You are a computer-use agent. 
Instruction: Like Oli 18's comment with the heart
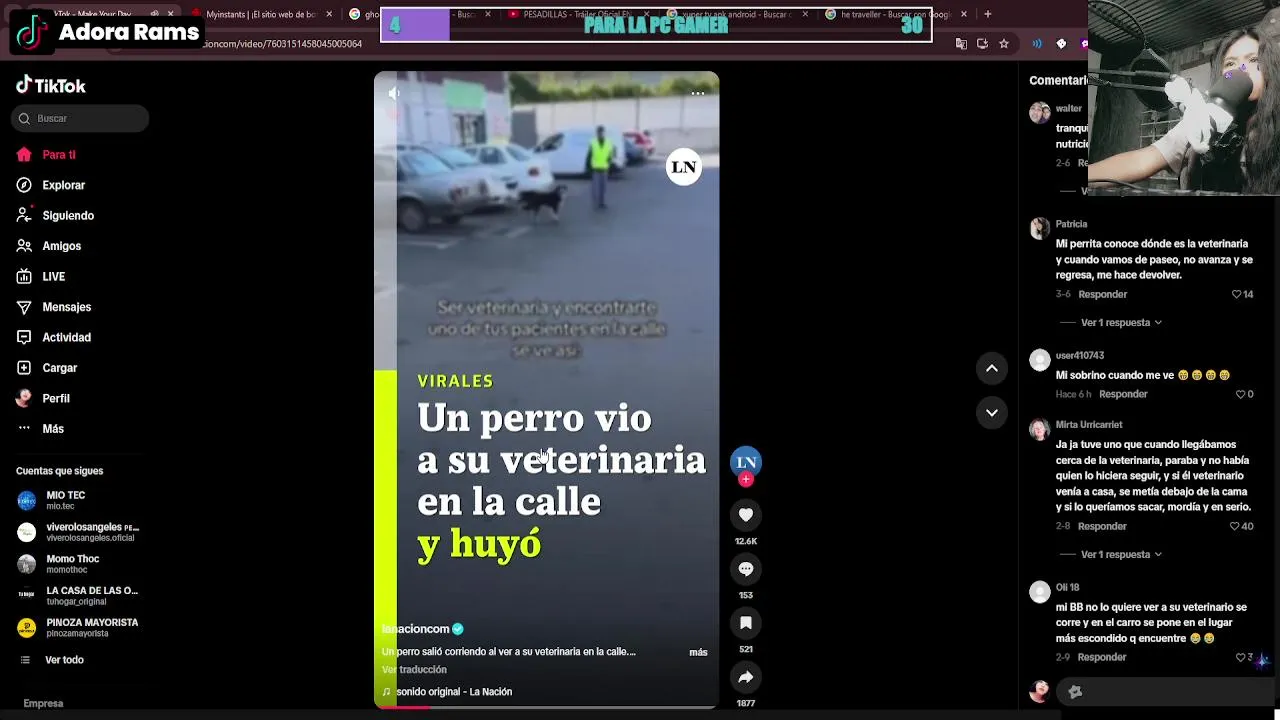[x=1241, y=657]
